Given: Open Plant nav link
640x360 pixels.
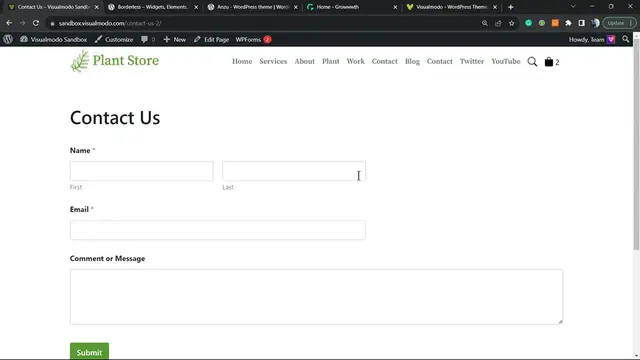Looking at the screenshot, I should point(331,61).
